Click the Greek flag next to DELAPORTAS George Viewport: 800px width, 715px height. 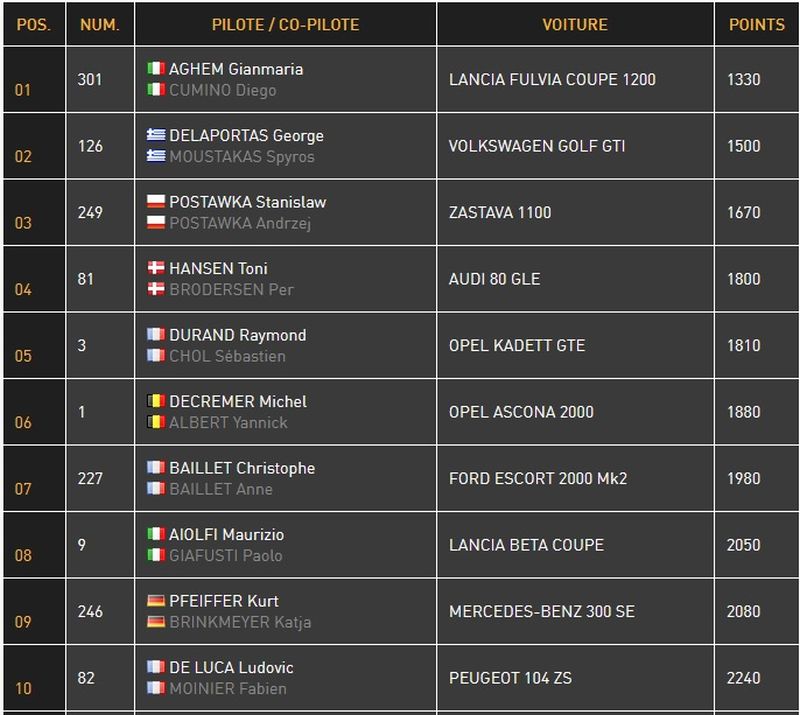pyautogui.click(x=155, y=135)
